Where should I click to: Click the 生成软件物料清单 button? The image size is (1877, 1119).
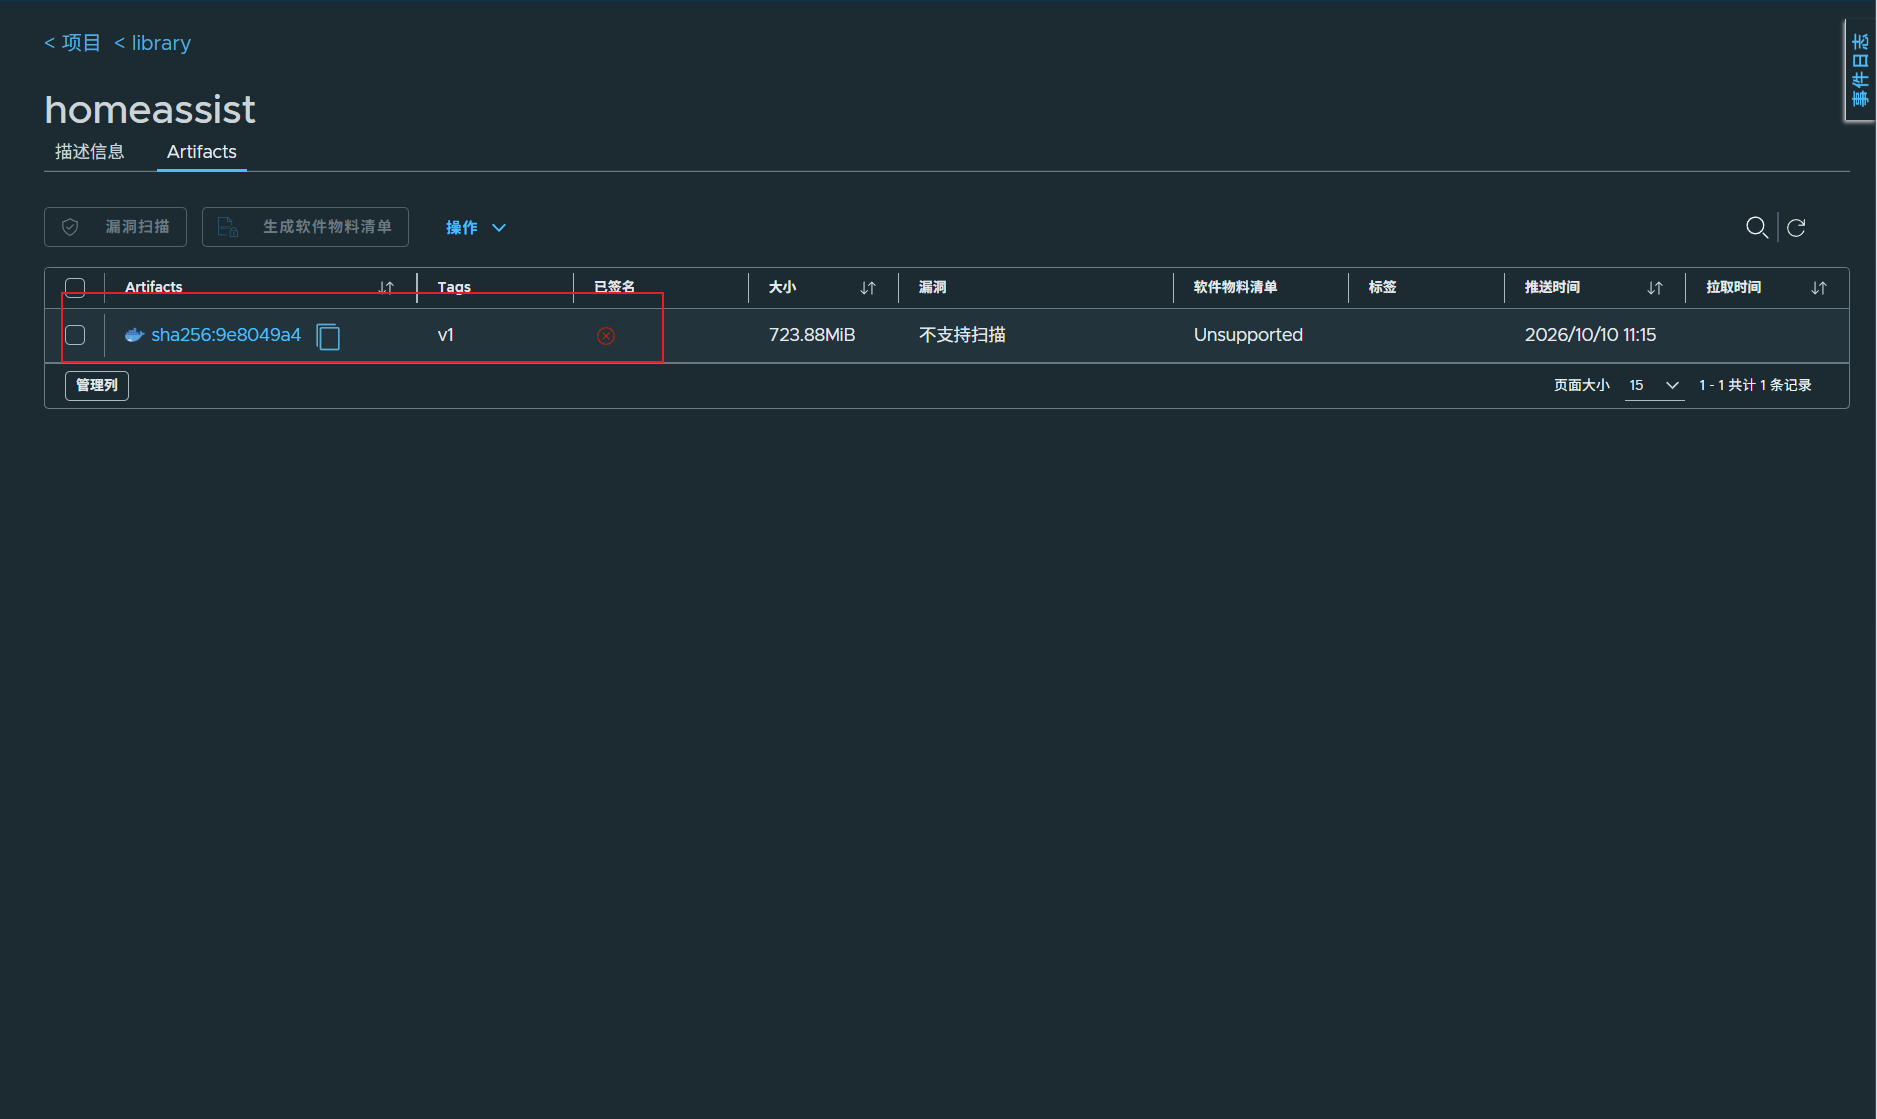305,227
